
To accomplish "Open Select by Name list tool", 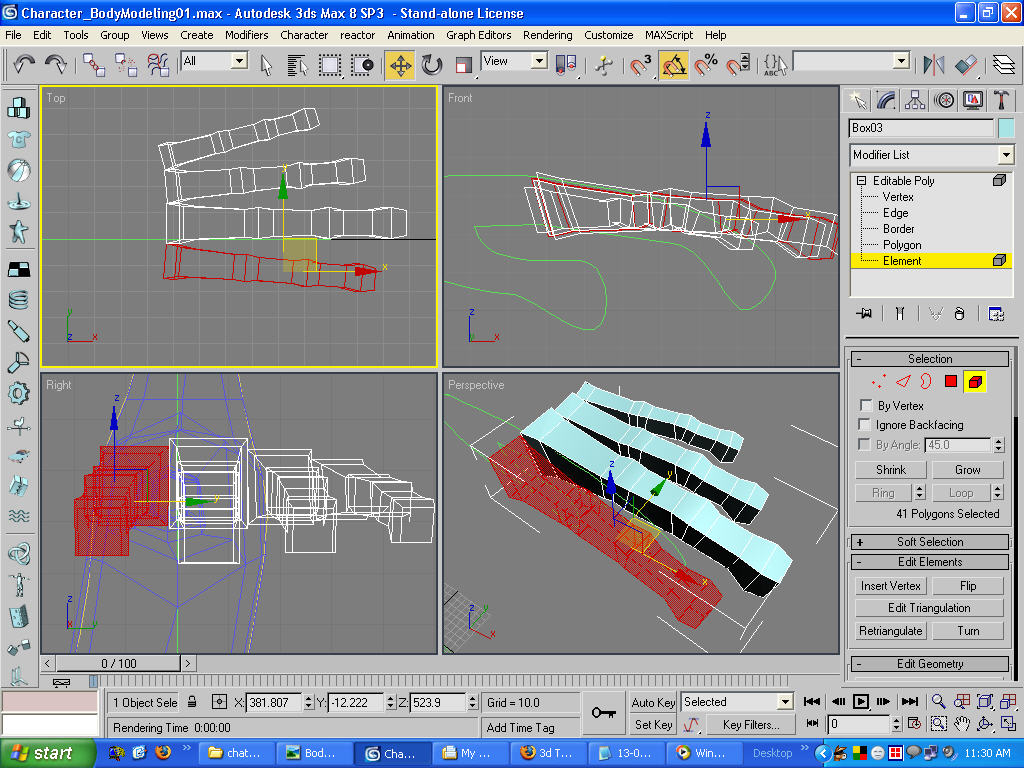I will tap(297, 65).
